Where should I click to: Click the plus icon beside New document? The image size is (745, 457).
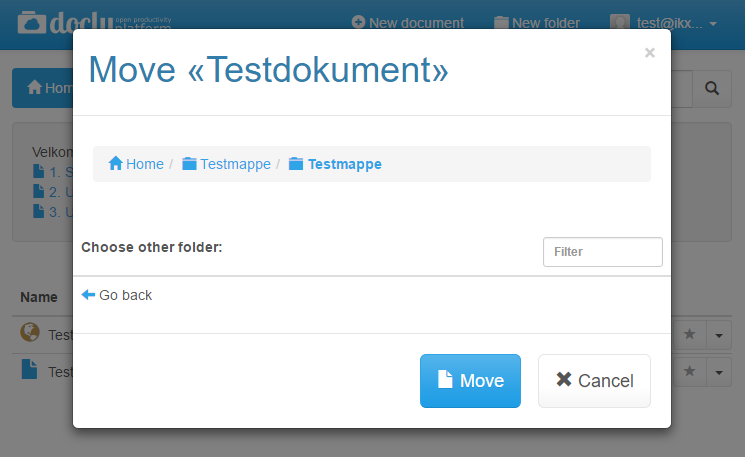coord(358,22)
